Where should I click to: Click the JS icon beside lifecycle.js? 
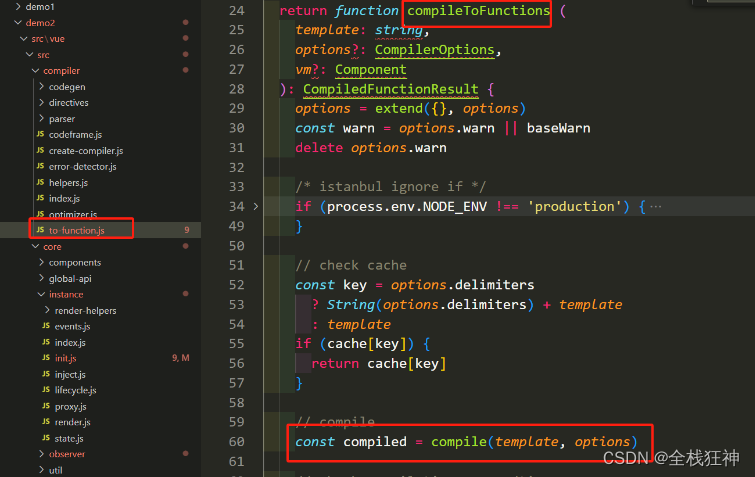[46, 389]
